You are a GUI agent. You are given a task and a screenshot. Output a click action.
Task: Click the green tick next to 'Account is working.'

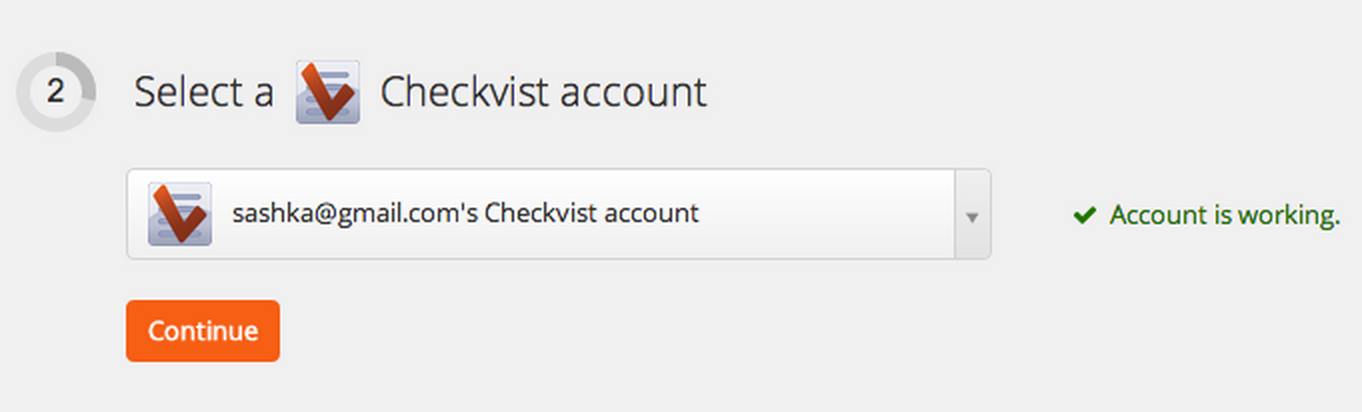click(1084, 214)
